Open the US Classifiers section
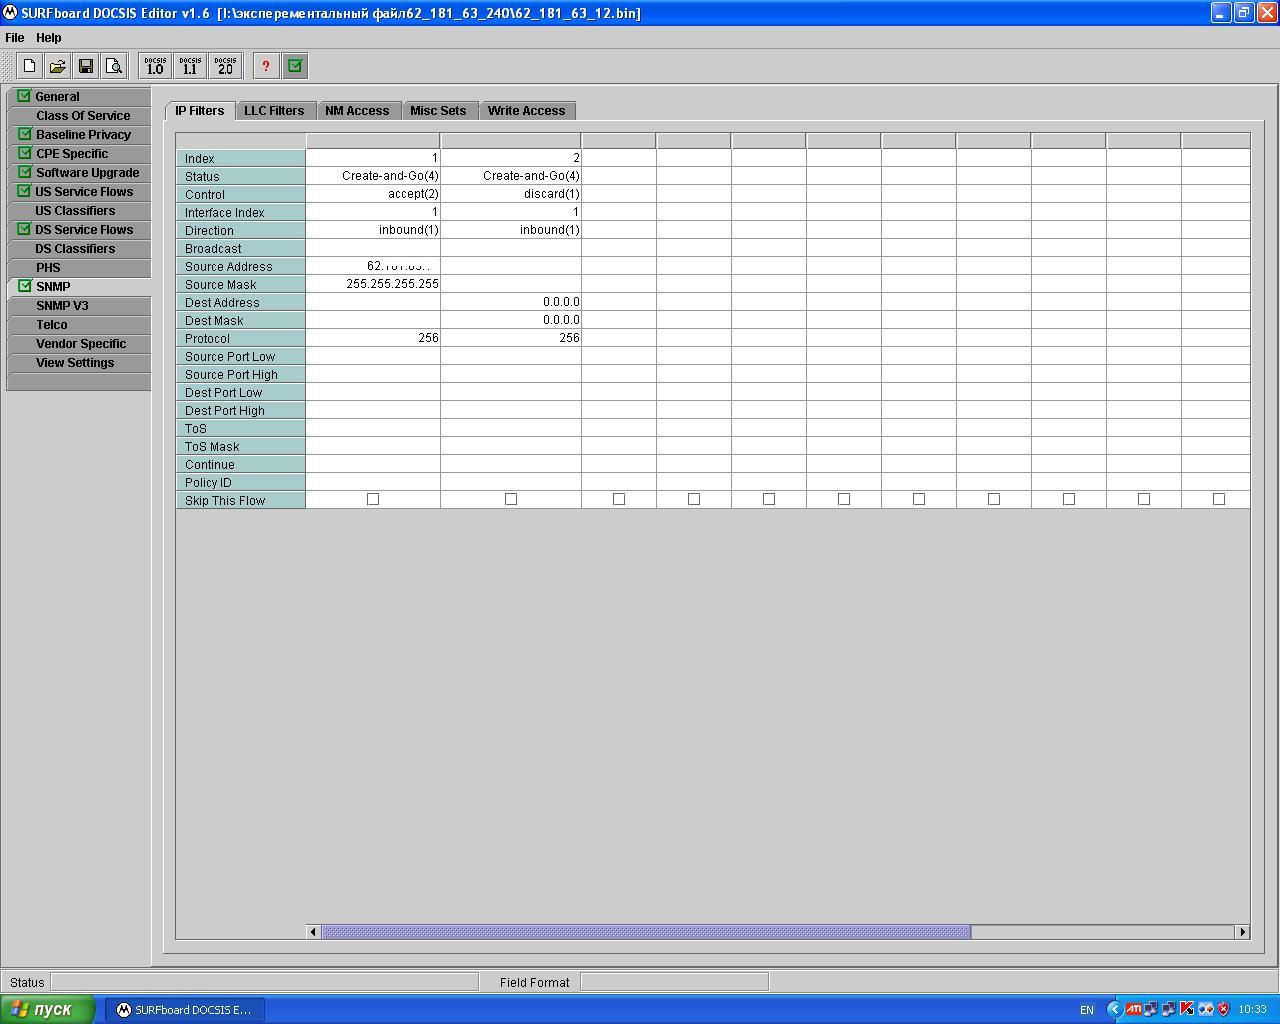 [79, 211]
